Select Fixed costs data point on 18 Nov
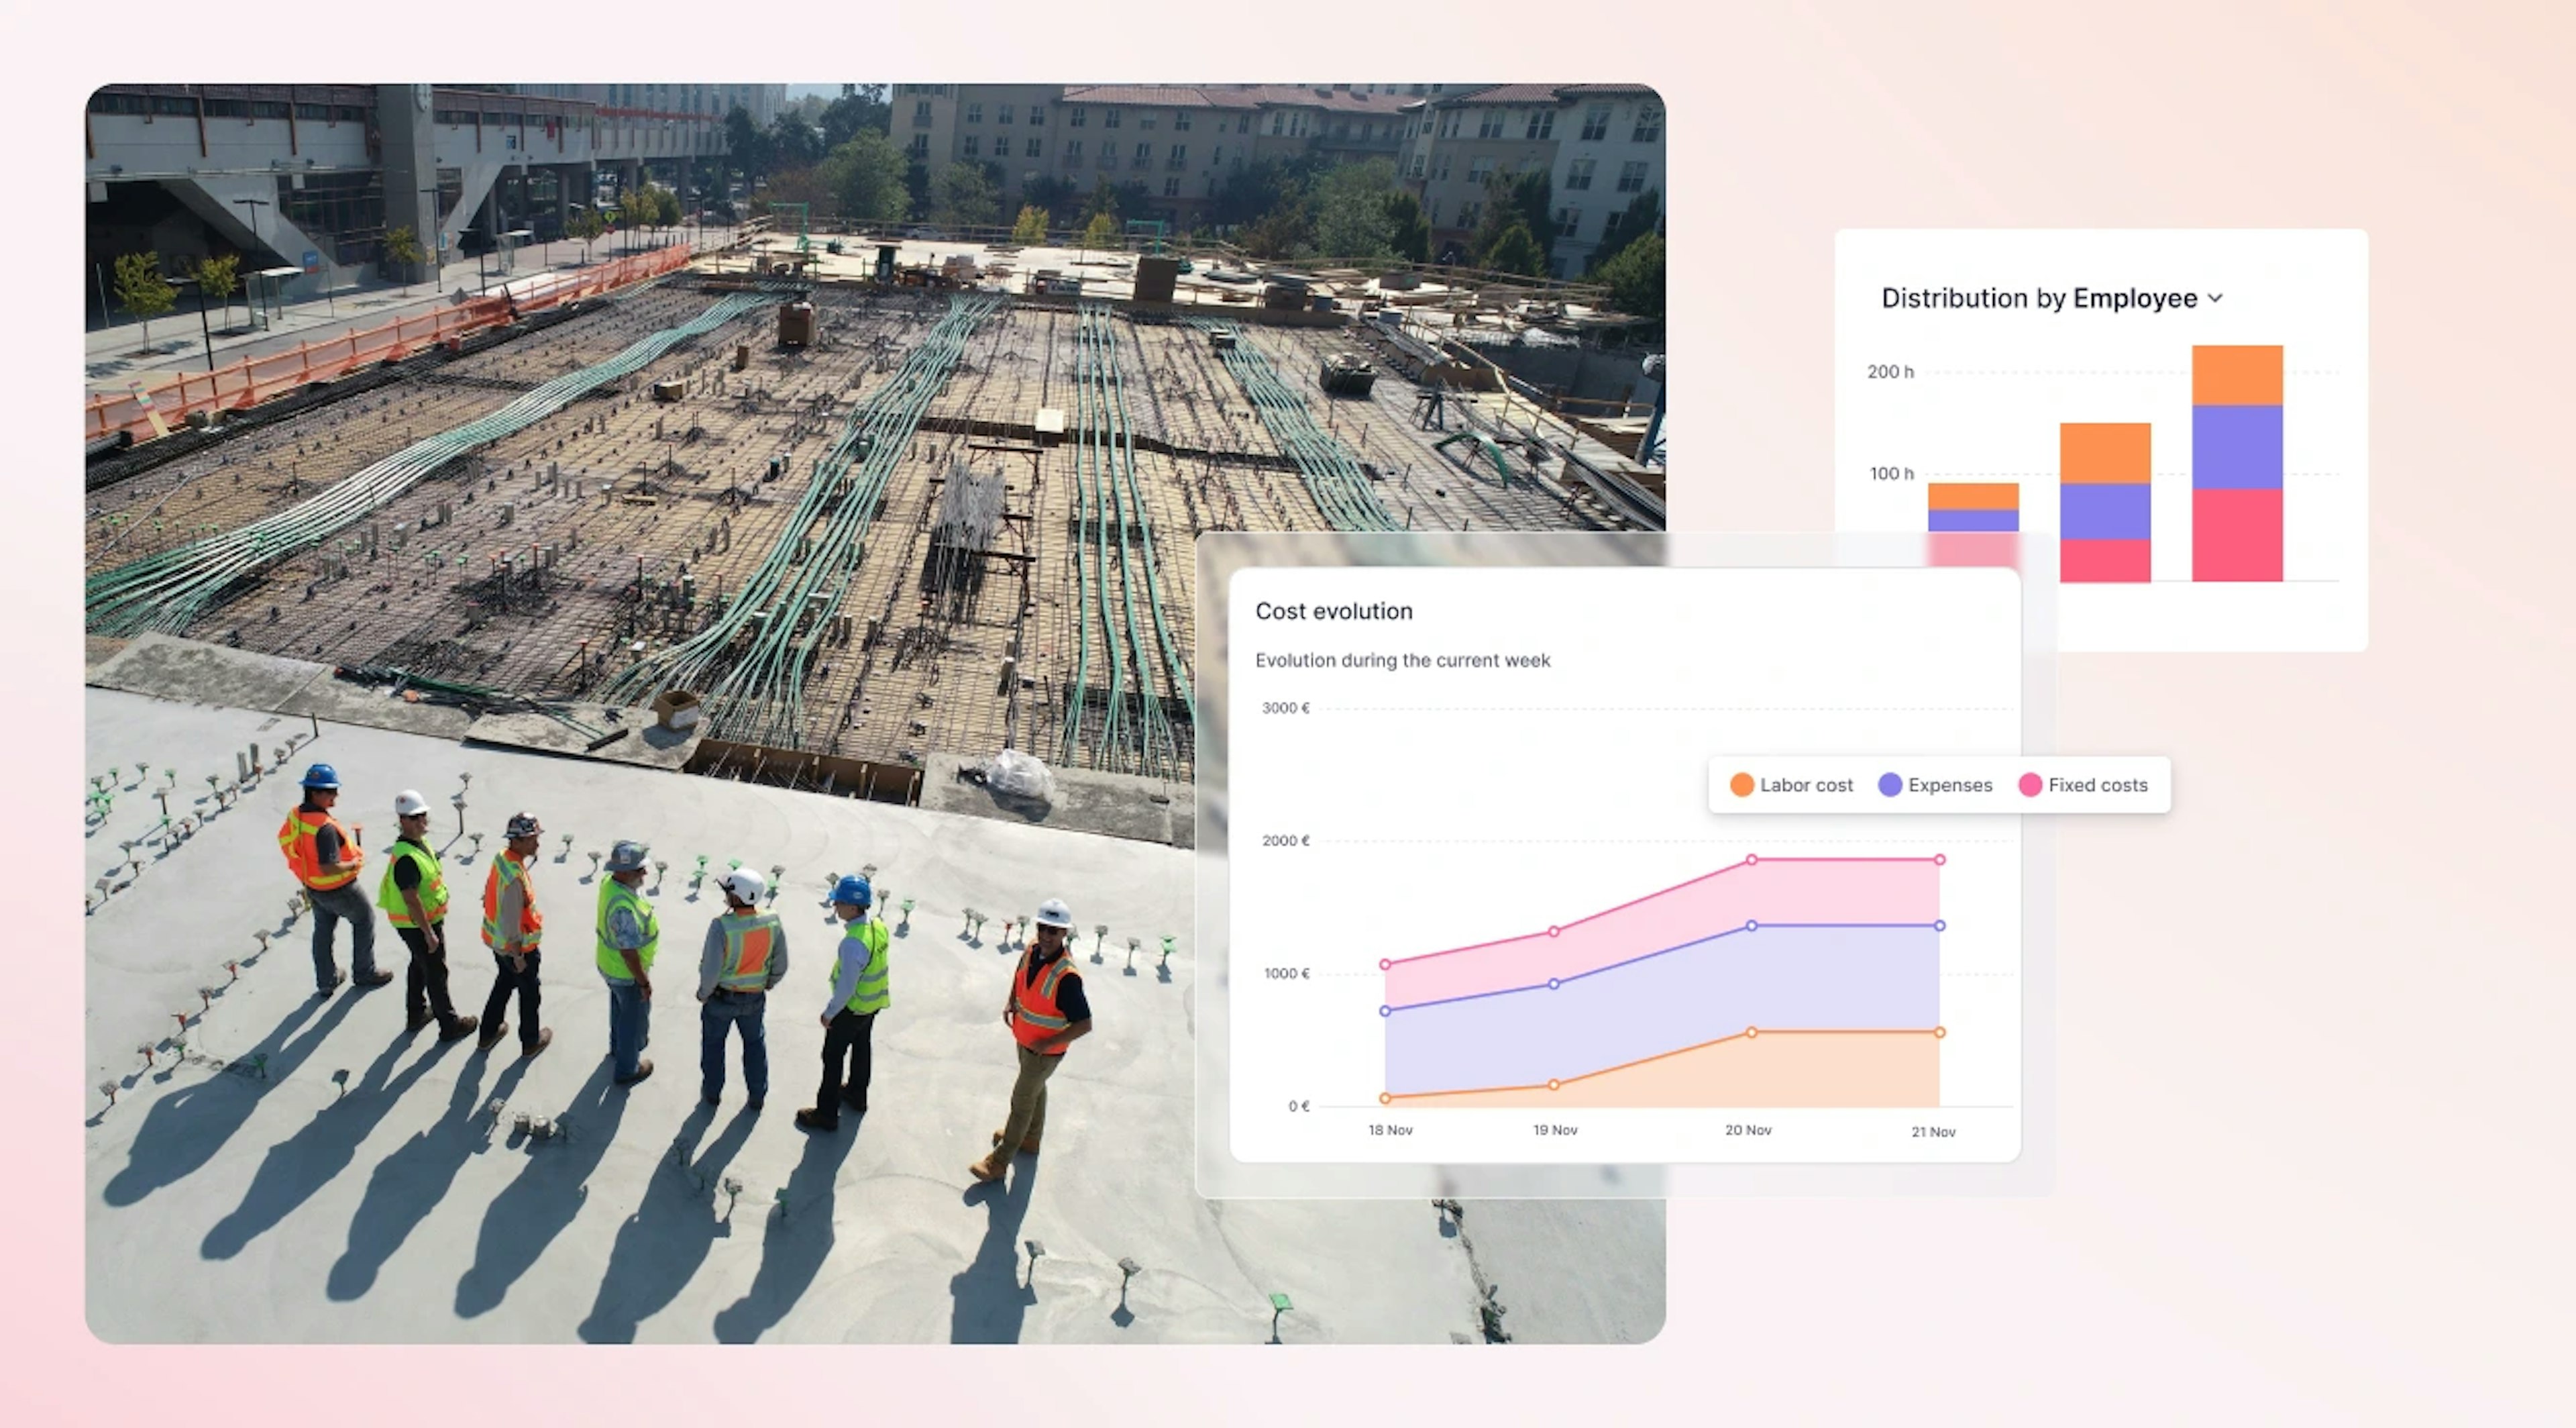This screenshot has width=2576, height=1428. 1385,965
